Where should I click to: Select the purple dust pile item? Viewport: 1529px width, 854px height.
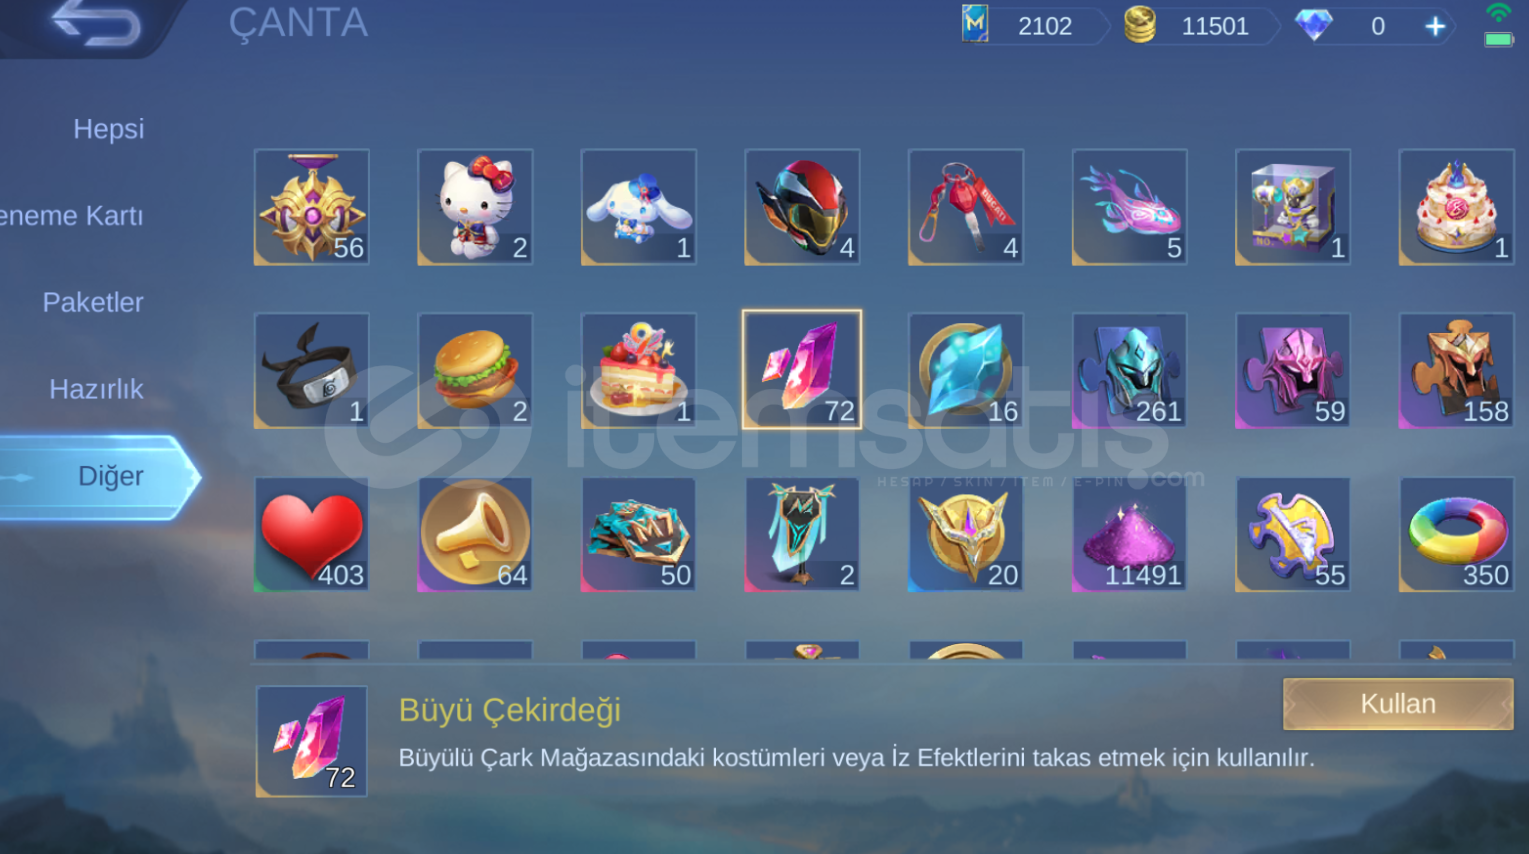(1129, 534)
